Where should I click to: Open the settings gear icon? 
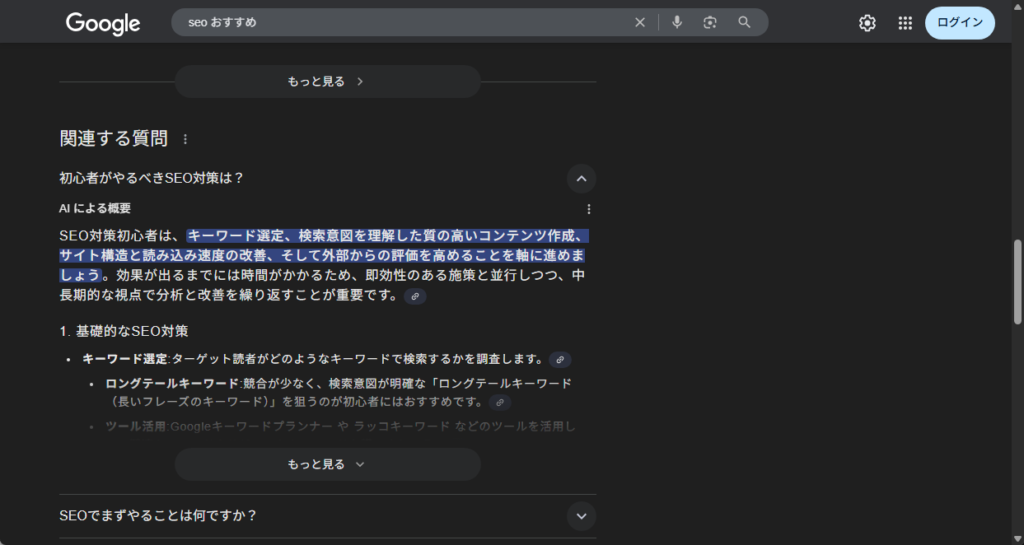pyautogui.click(x=867, y=23)
